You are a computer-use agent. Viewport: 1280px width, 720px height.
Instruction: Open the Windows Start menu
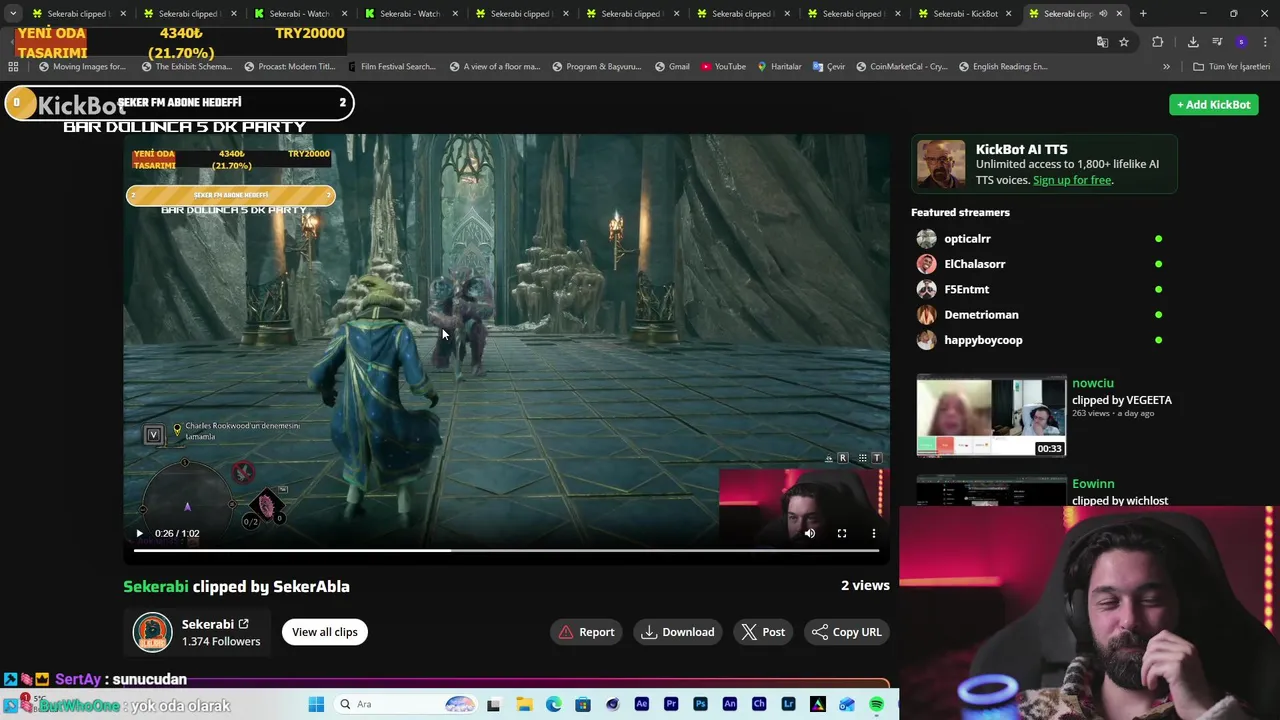coord(316,705)
